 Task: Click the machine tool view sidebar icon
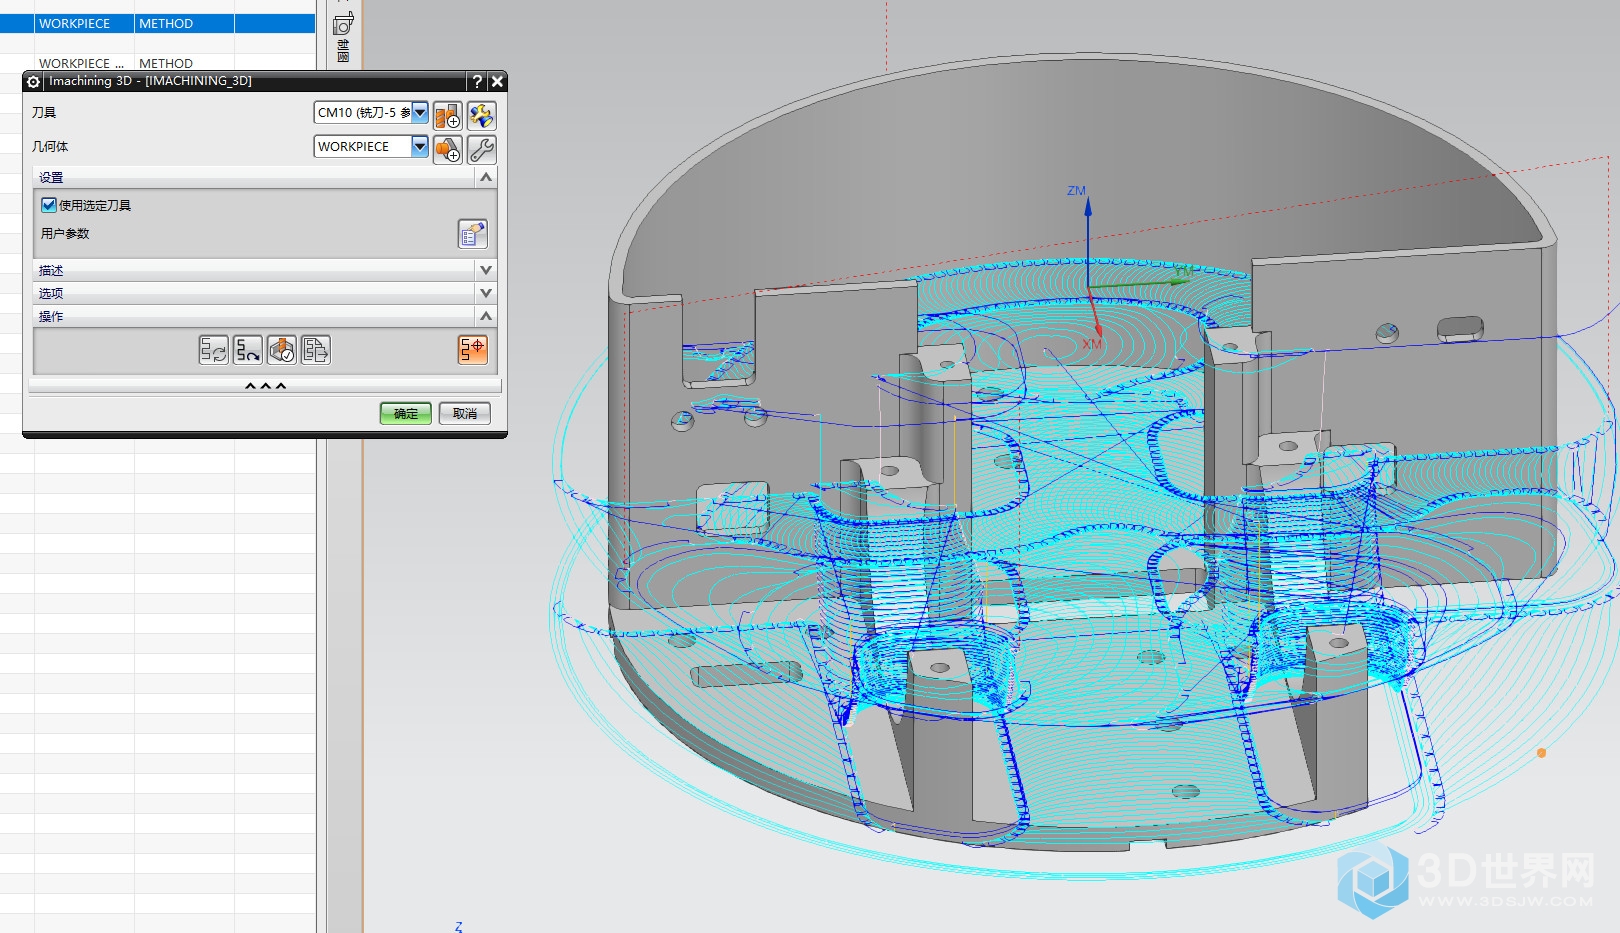pos(343,24)
